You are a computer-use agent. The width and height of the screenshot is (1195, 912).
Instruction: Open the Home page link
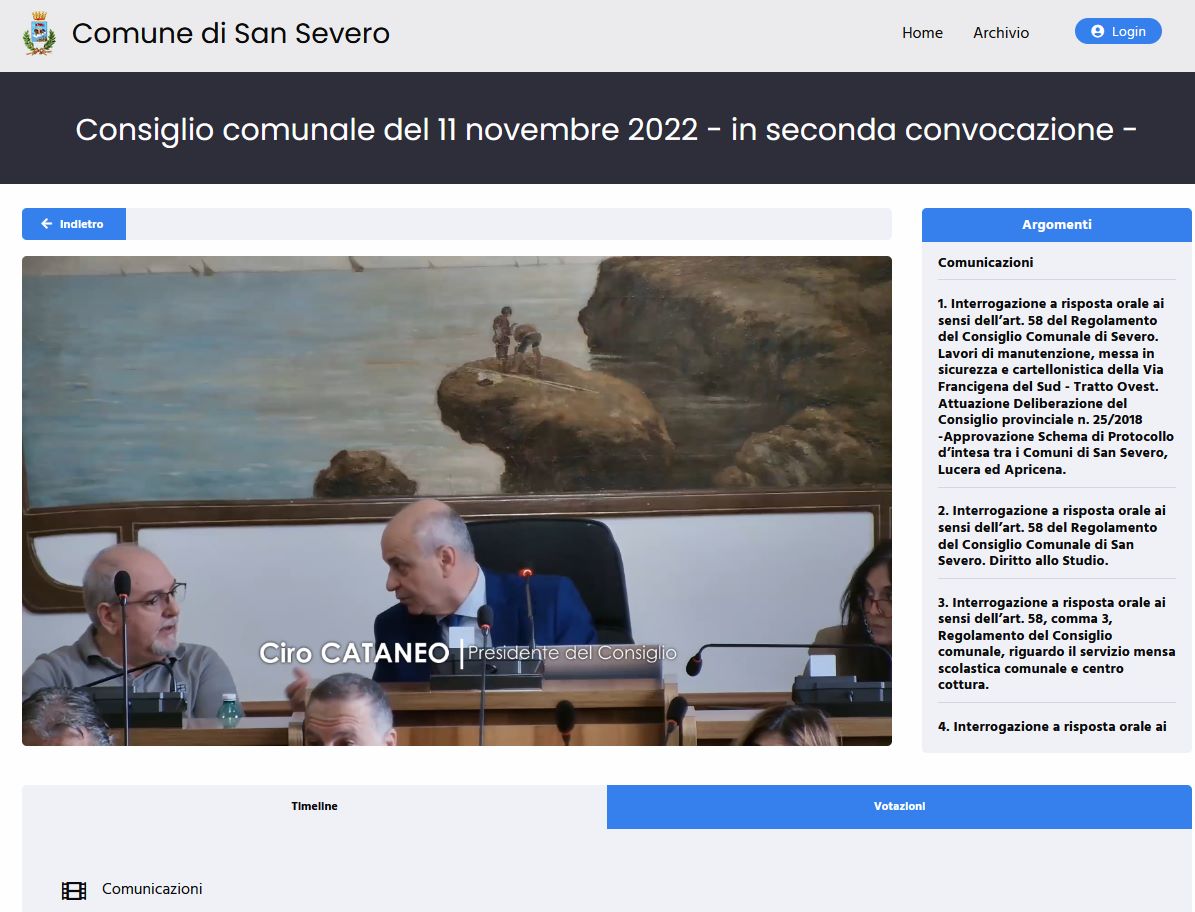[922, 33]
